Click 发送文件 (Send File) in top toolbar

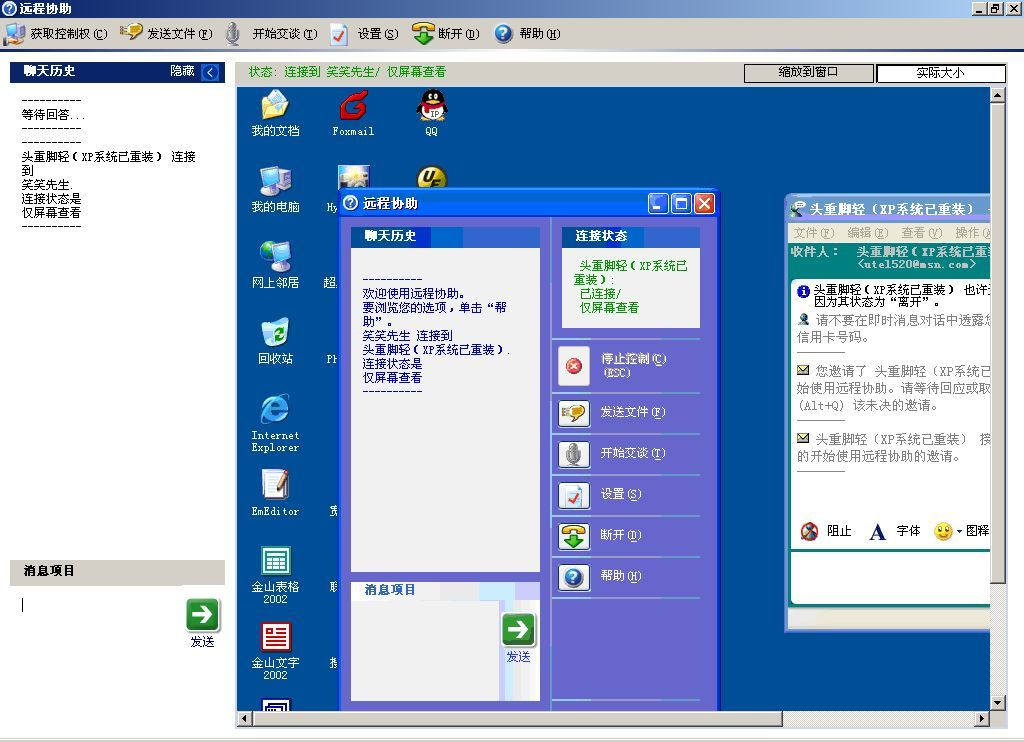(166, 34)
